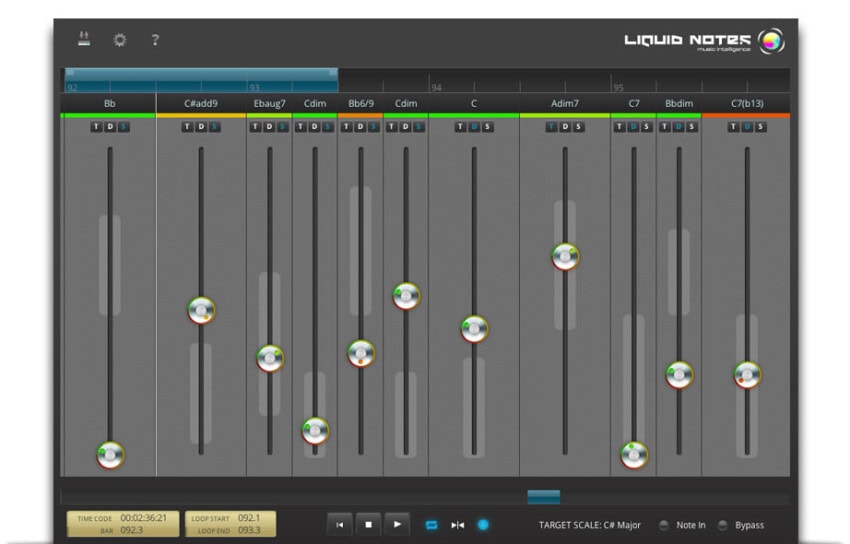The image size is (850, 544).
Task: Toggle the blue loop icon
Action: [432, 525]
